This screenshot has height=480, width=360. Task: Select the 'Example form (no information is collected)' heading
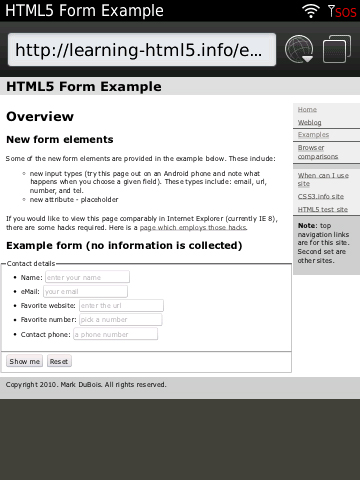coord(124,245)
